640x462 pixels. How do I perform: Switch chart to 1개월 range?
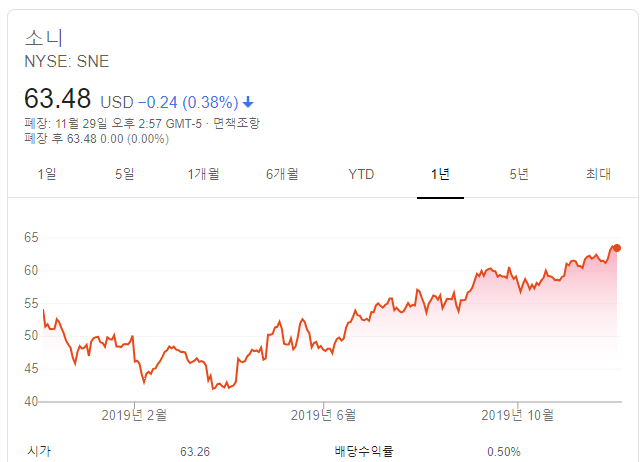click(203, 174)
